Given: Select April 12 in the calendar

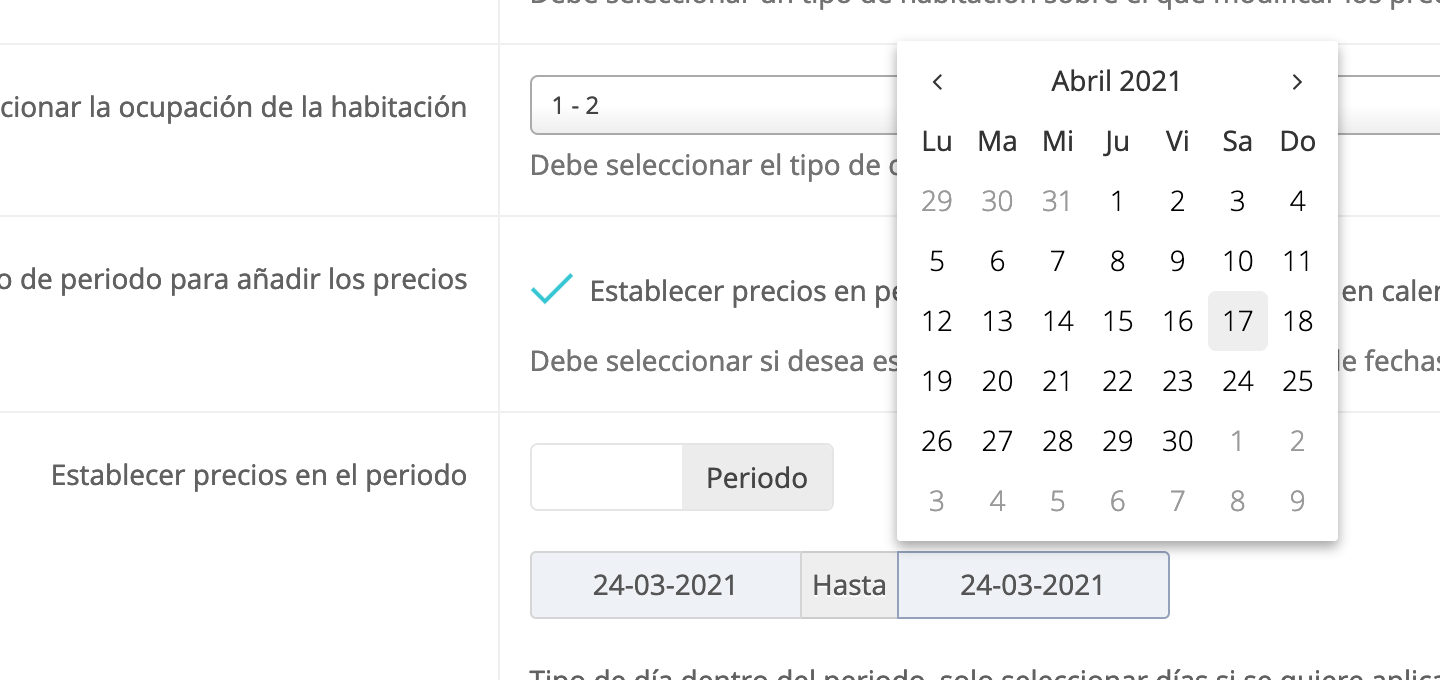Looking at the screenshot, I should pyautogui.click(x=937, y=321).
